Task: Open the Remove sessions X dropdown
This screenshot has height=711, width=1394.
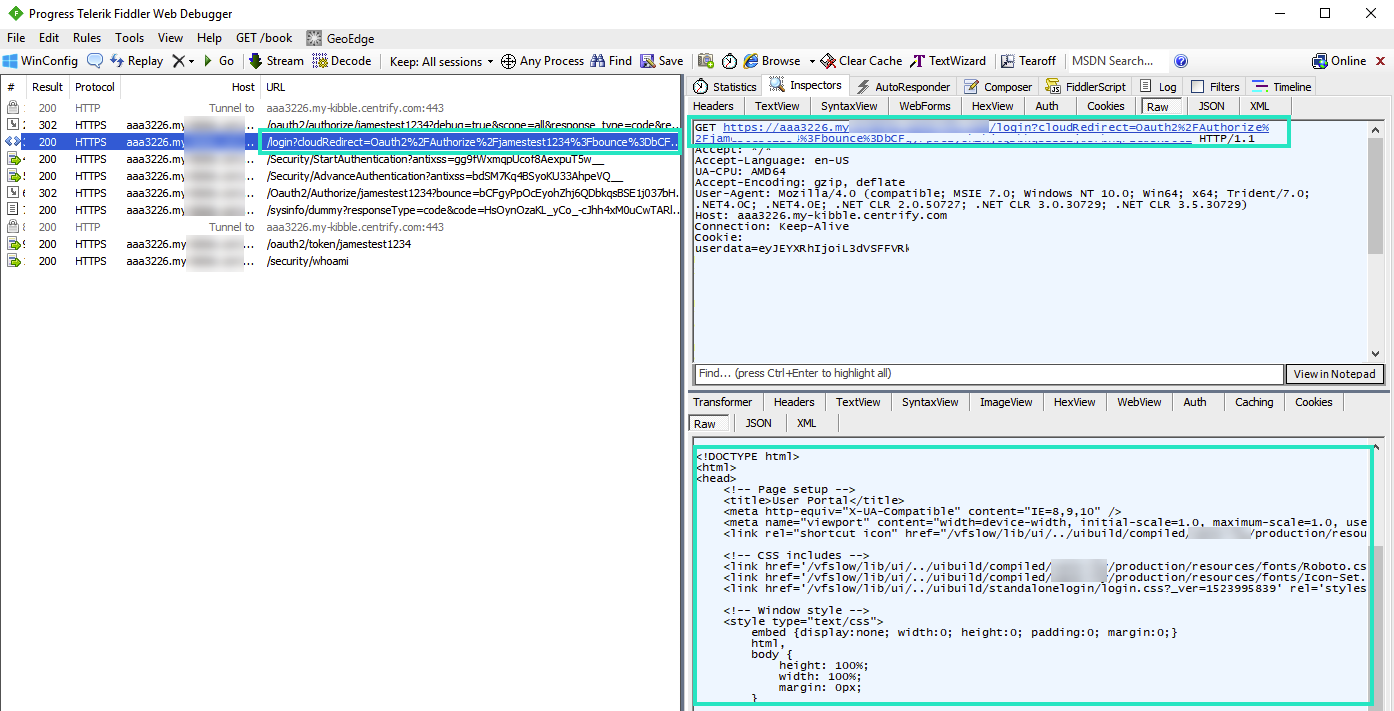Action: point(183,61)
